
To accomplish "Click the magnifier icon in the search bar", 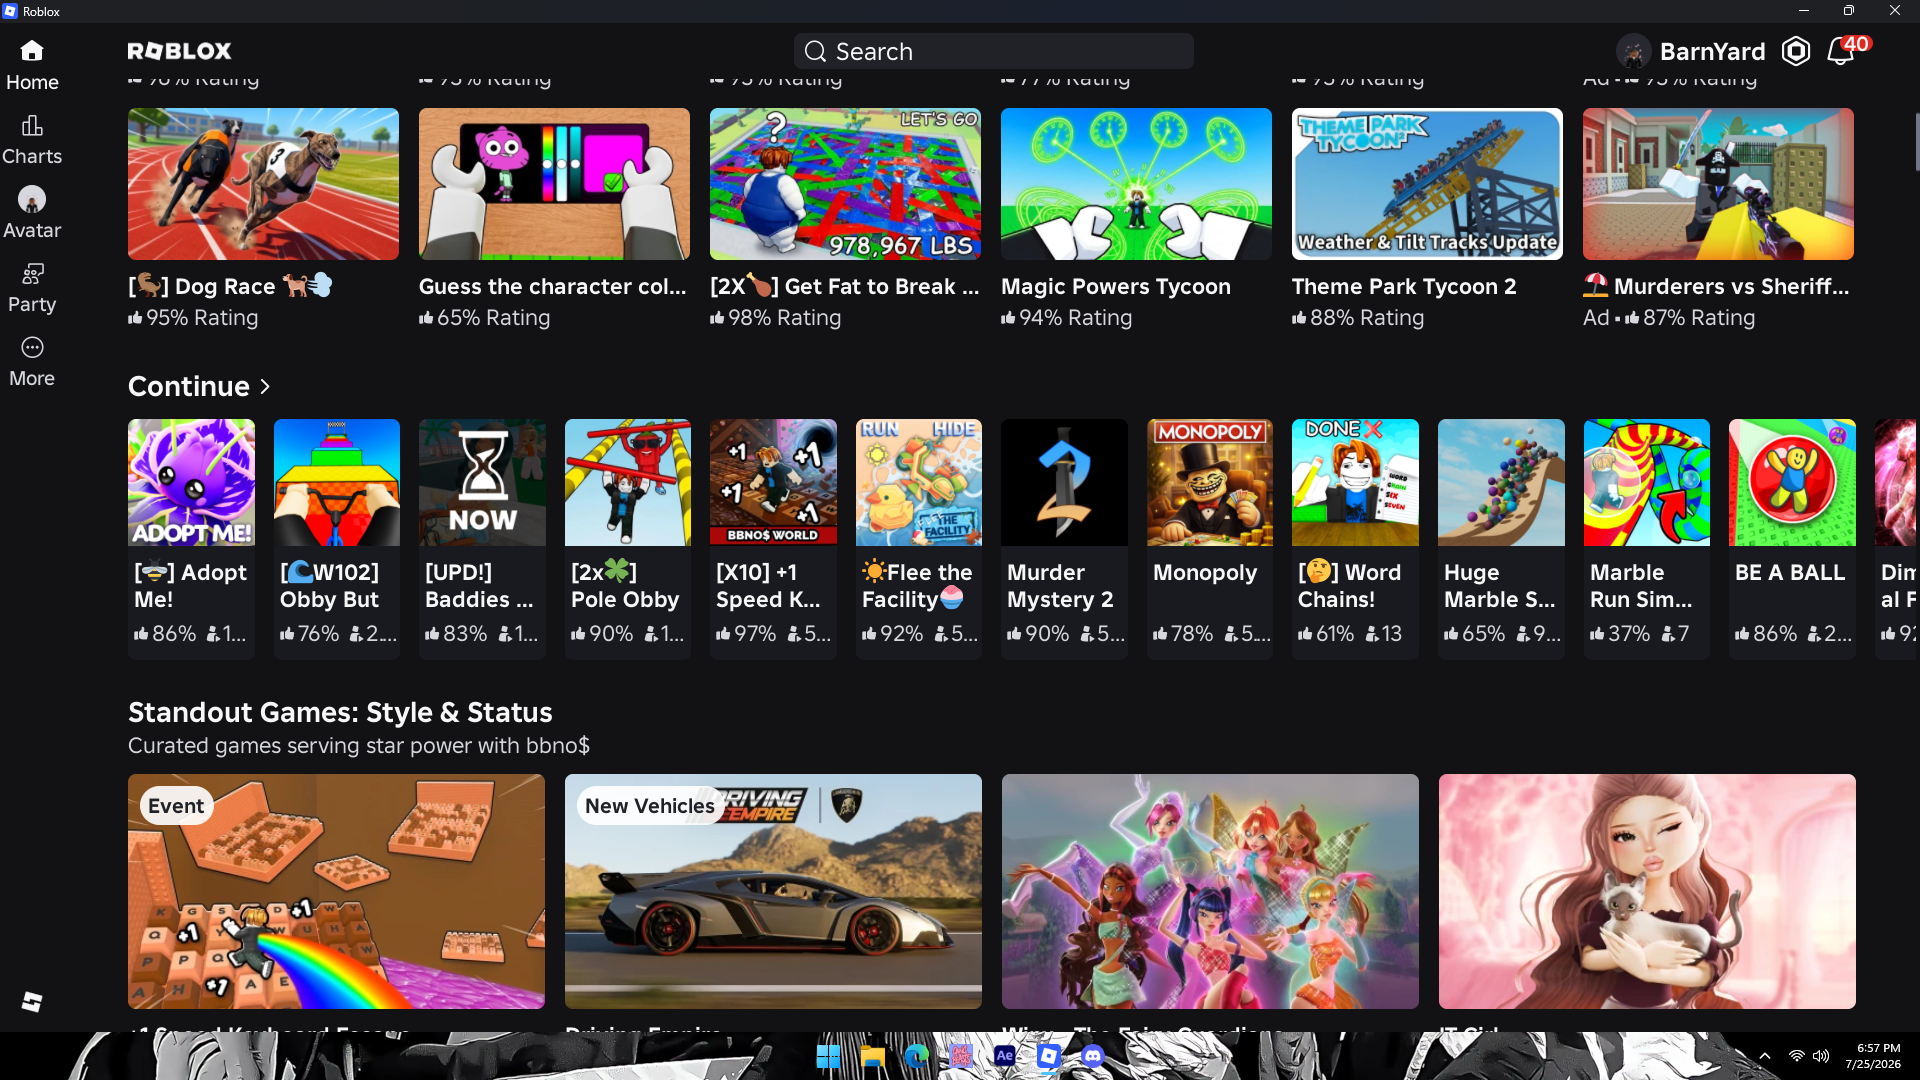I will pos(815,51).
